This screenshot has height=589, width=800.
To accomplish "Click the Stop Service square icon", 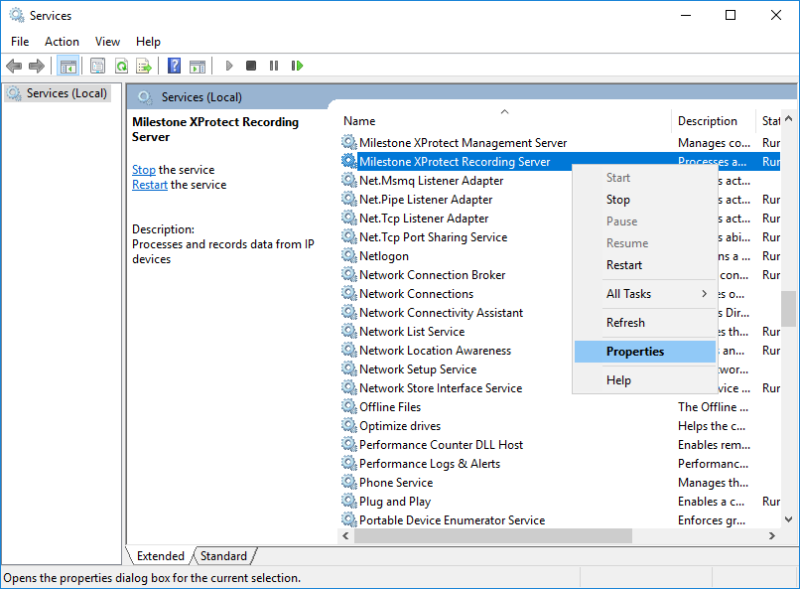I will pos(251,66).
